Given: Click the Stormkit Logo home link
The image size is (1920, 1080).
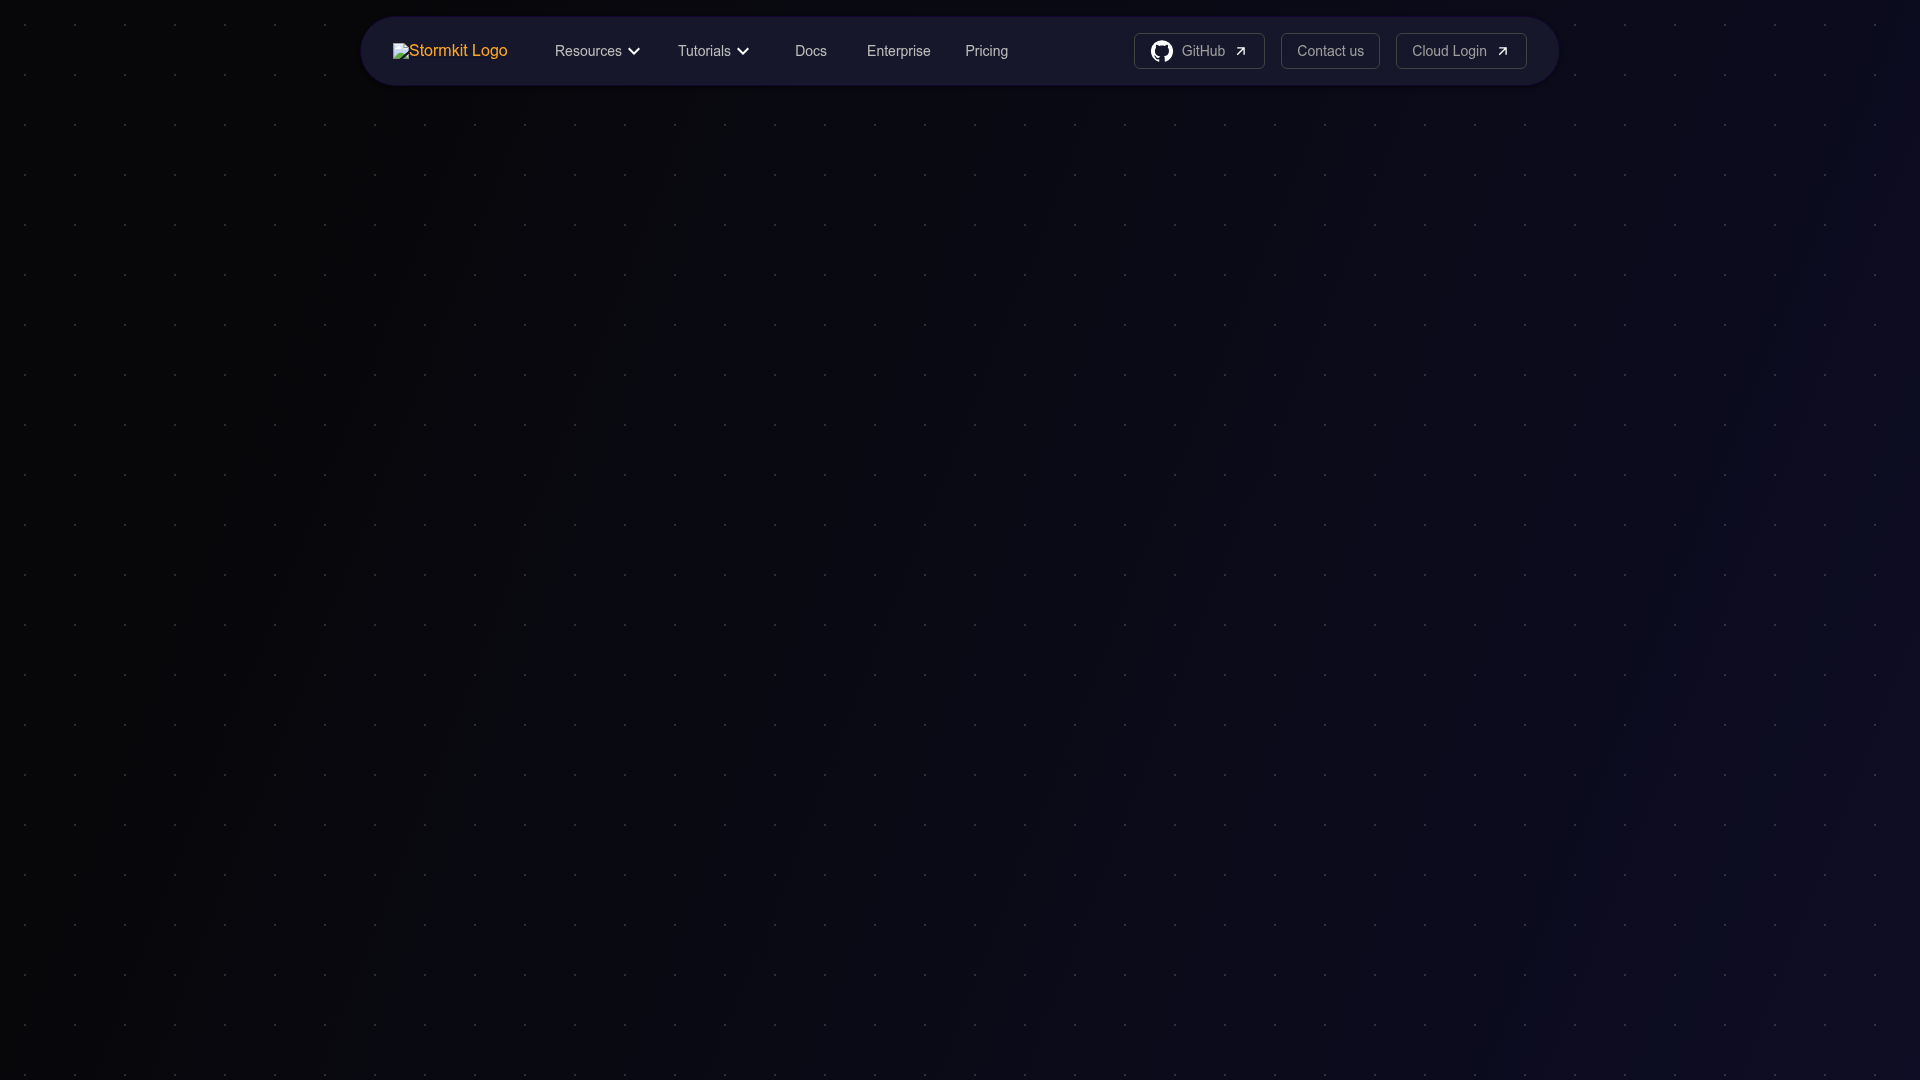Looking at the screenshot, I should (450, 51).
